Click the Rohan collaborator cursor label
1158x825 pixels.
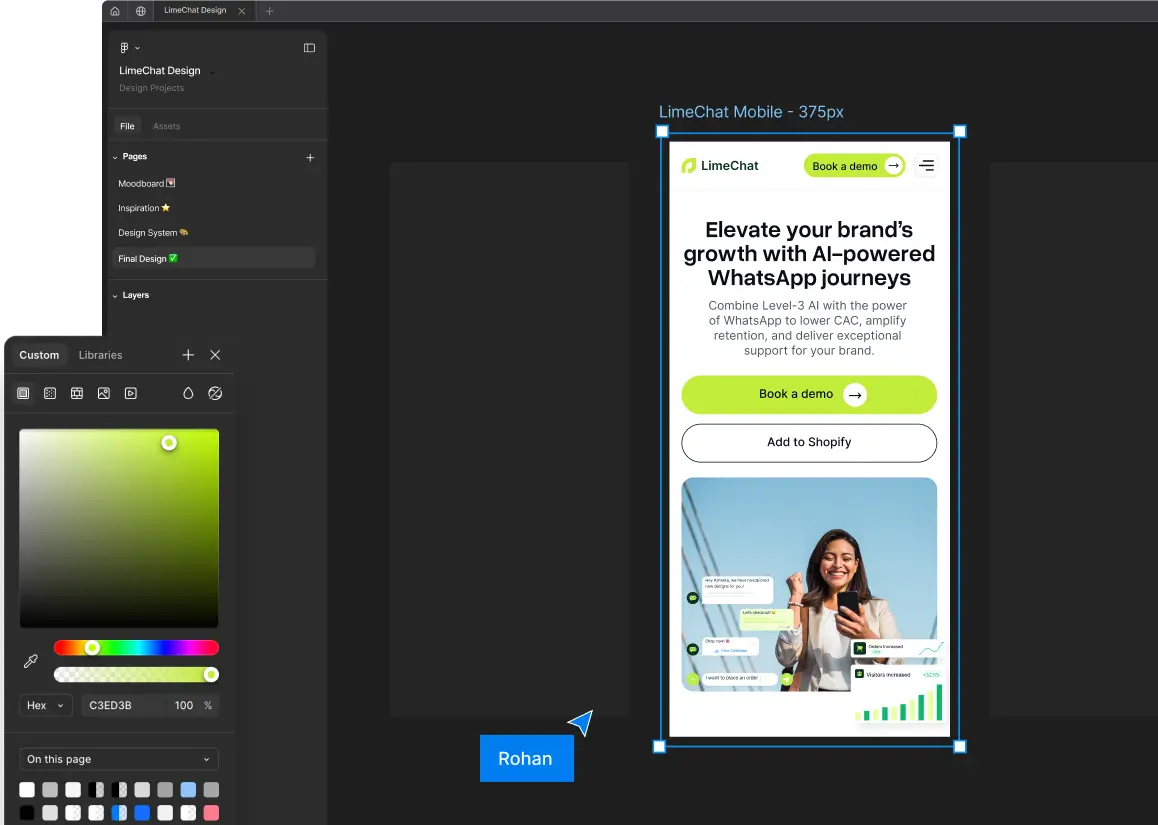526,759
